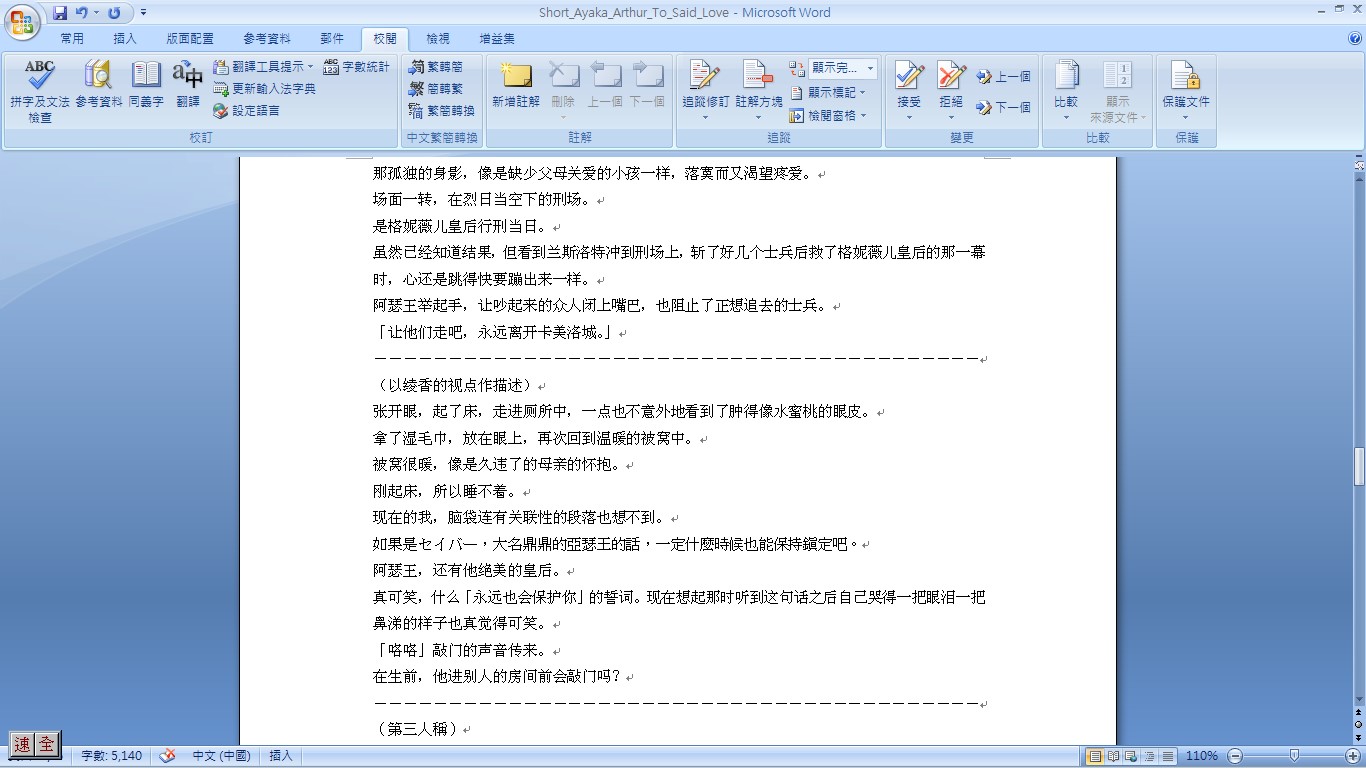Image resolution: width=1366 pixels, height=768 pixels.
Task: Click the 字數: 5,140 status bar item
Action: (111, 756)
